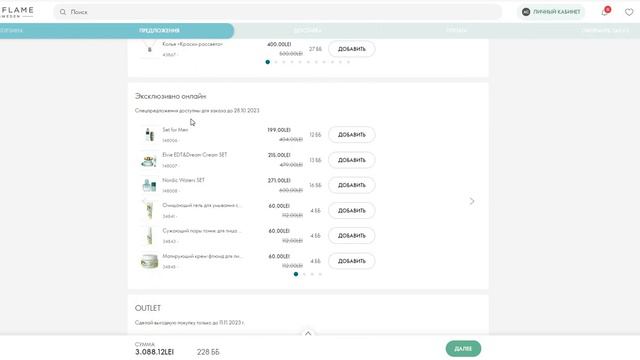
Task: Open Очищающий гель product thumbnail
Action: 149,211
